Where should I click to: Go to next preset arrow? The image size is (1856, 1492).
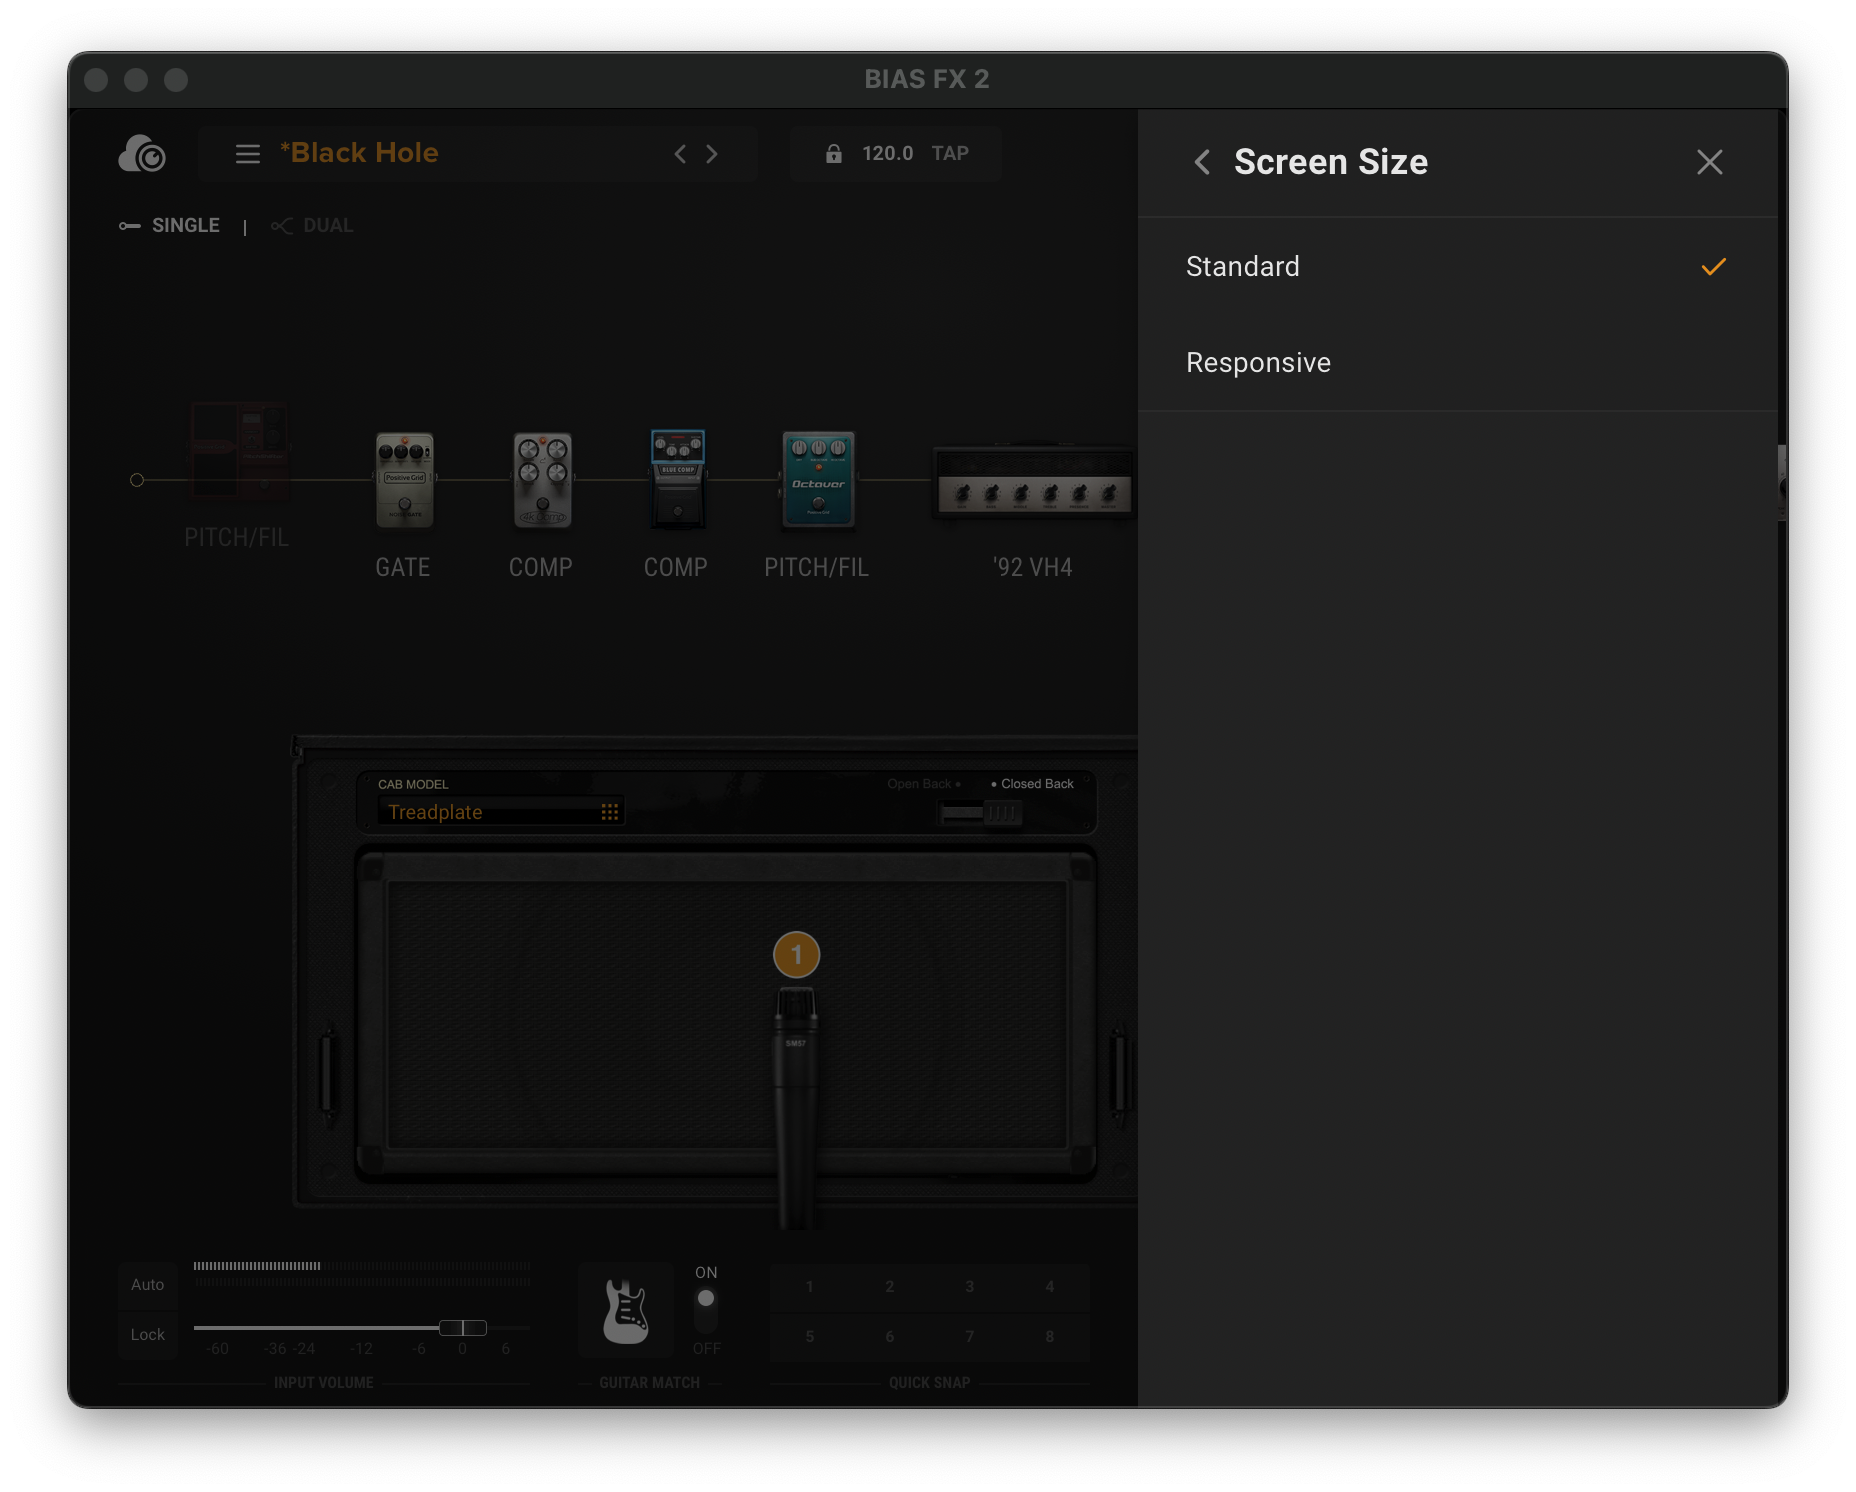[x=712, y=154]
